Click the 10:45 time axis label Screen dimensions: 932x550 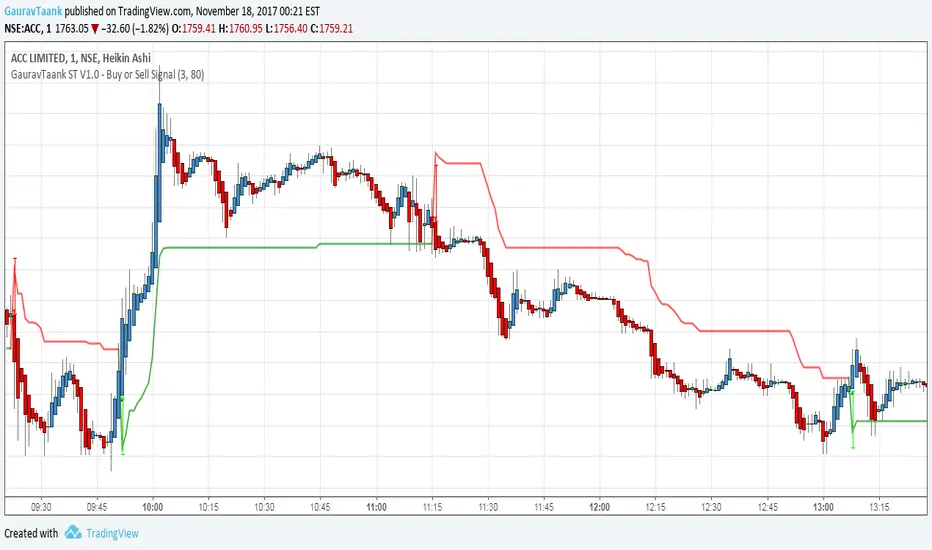pos(320,507)
